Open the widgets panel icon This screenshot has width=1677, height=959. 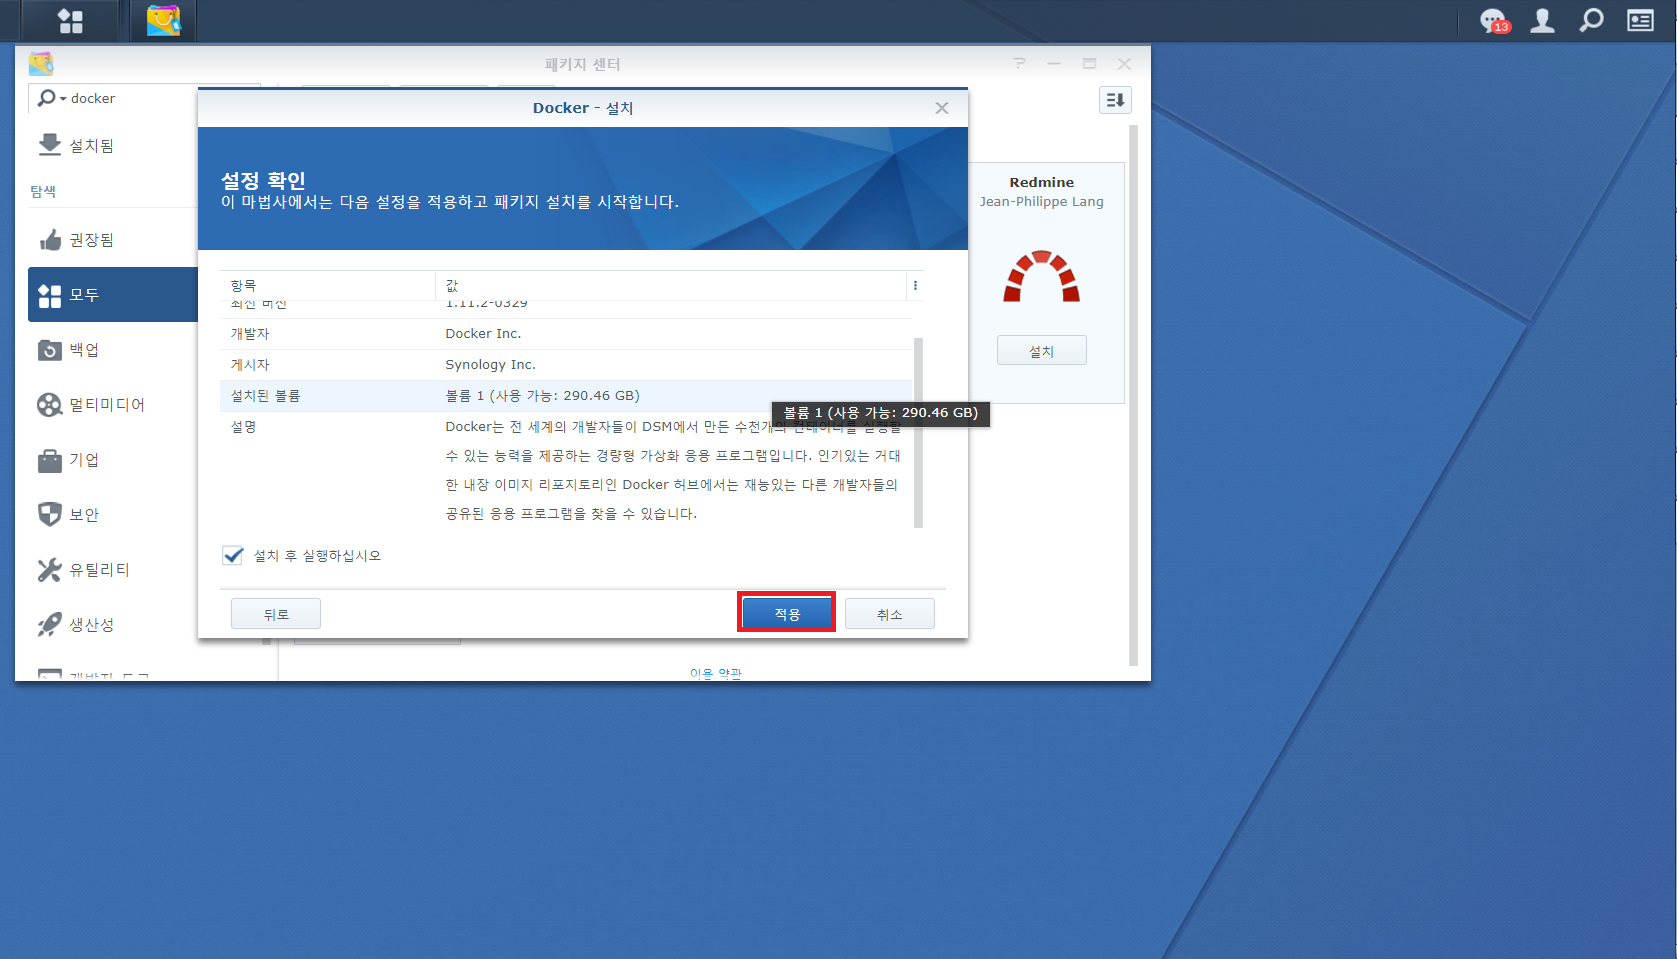tap(1640, 21)
